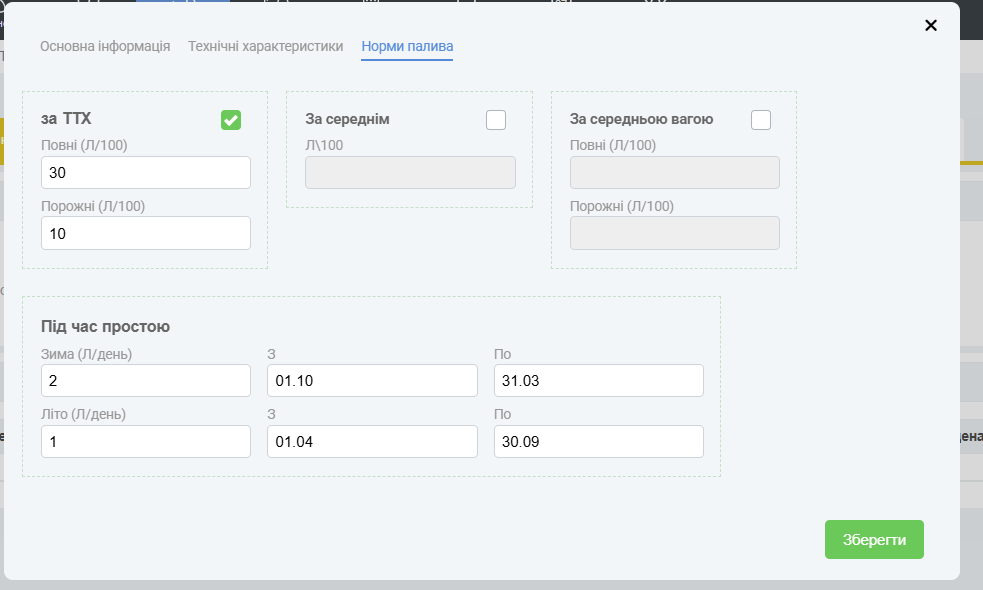Screen dimensions: 983x590
Task: Click the winter start date field 01.10
Action: (x=372, y=381)
